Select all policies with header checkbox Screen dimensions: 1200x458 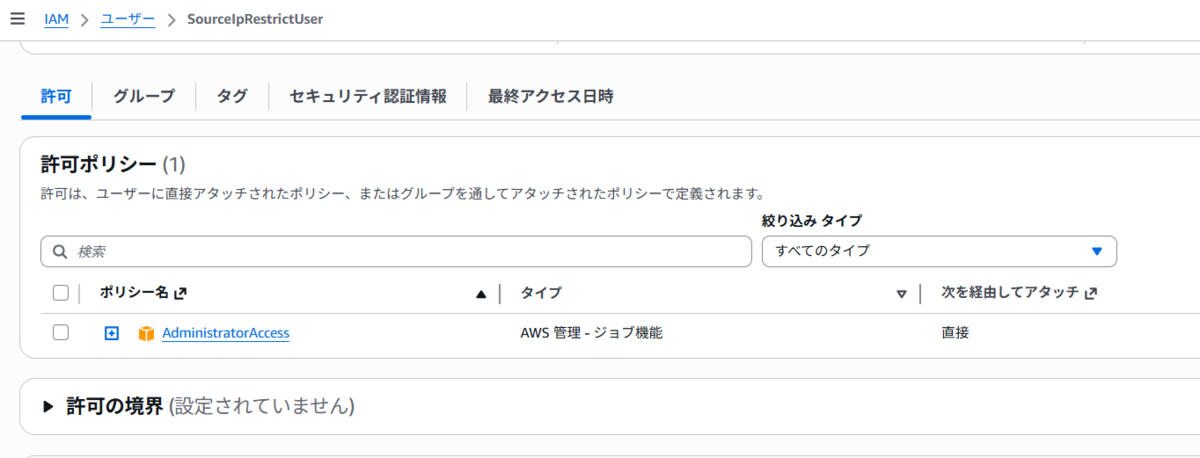60,293
